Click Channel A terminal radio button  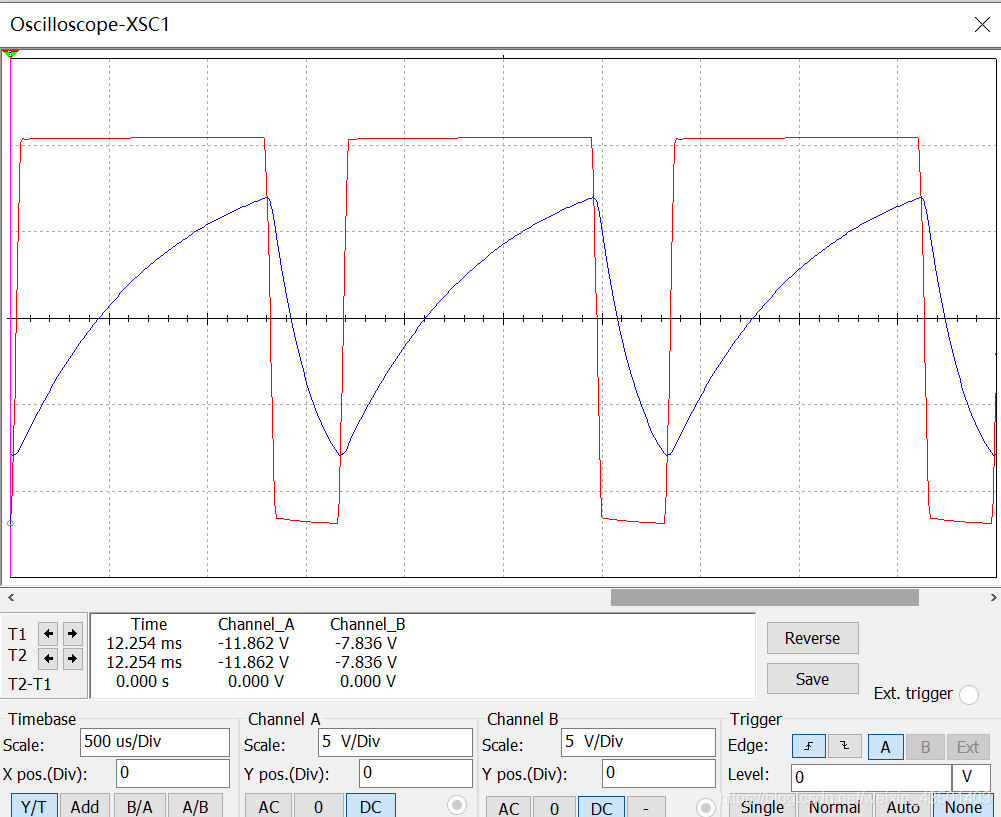[457, 805]
